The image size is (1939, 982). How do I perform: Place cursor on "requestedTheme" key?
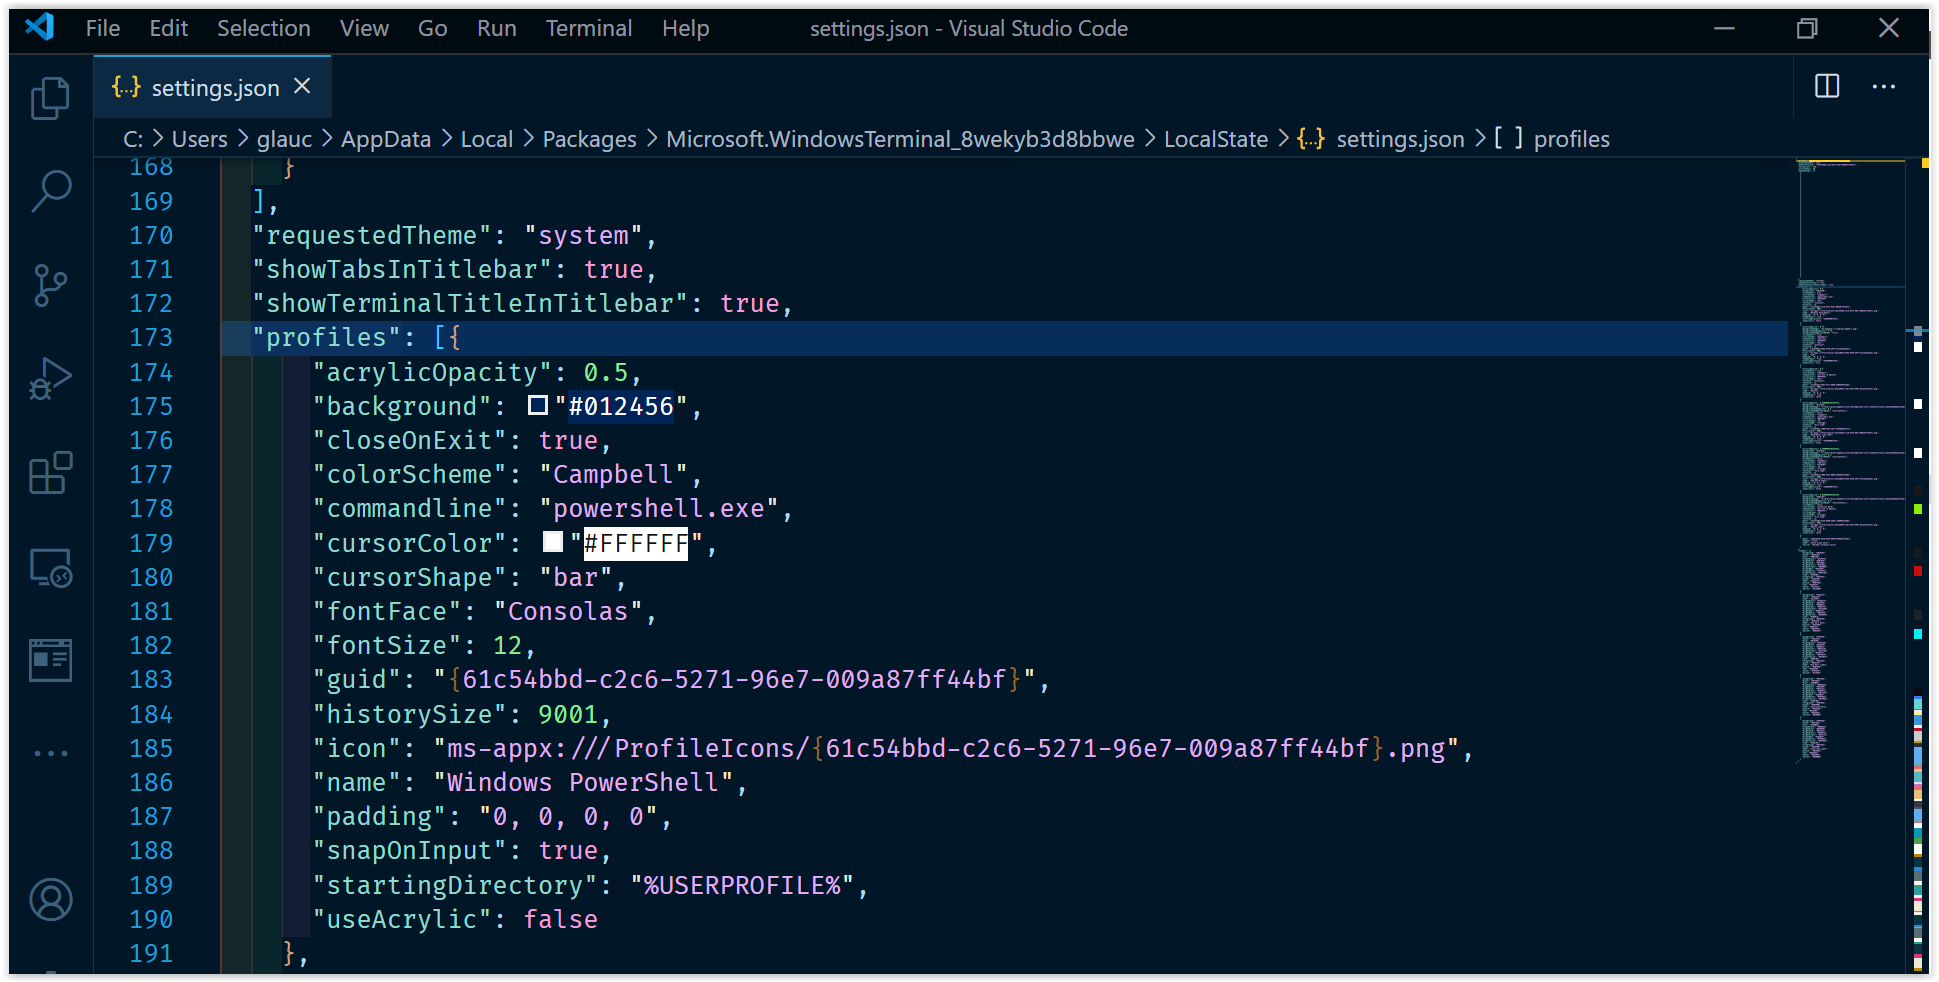tap(371, 235)
